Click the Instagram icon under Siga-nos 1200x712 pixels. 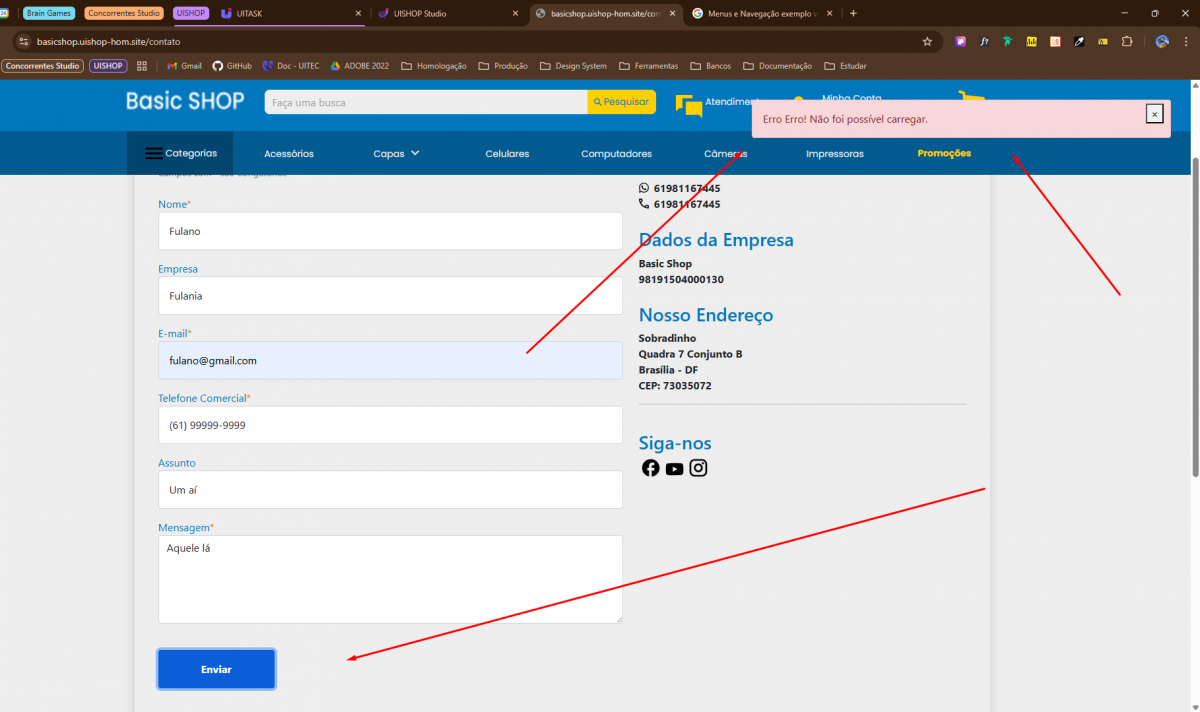698,468
